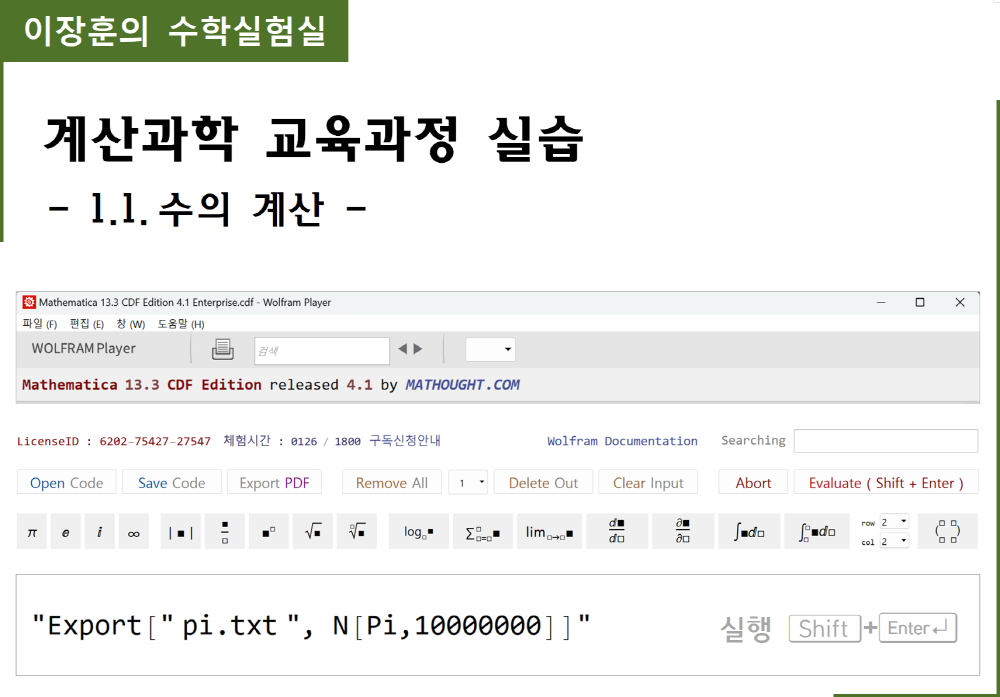Insert the imaginary unit i symbol
The image size is (1000, 697).
point(99,532)
